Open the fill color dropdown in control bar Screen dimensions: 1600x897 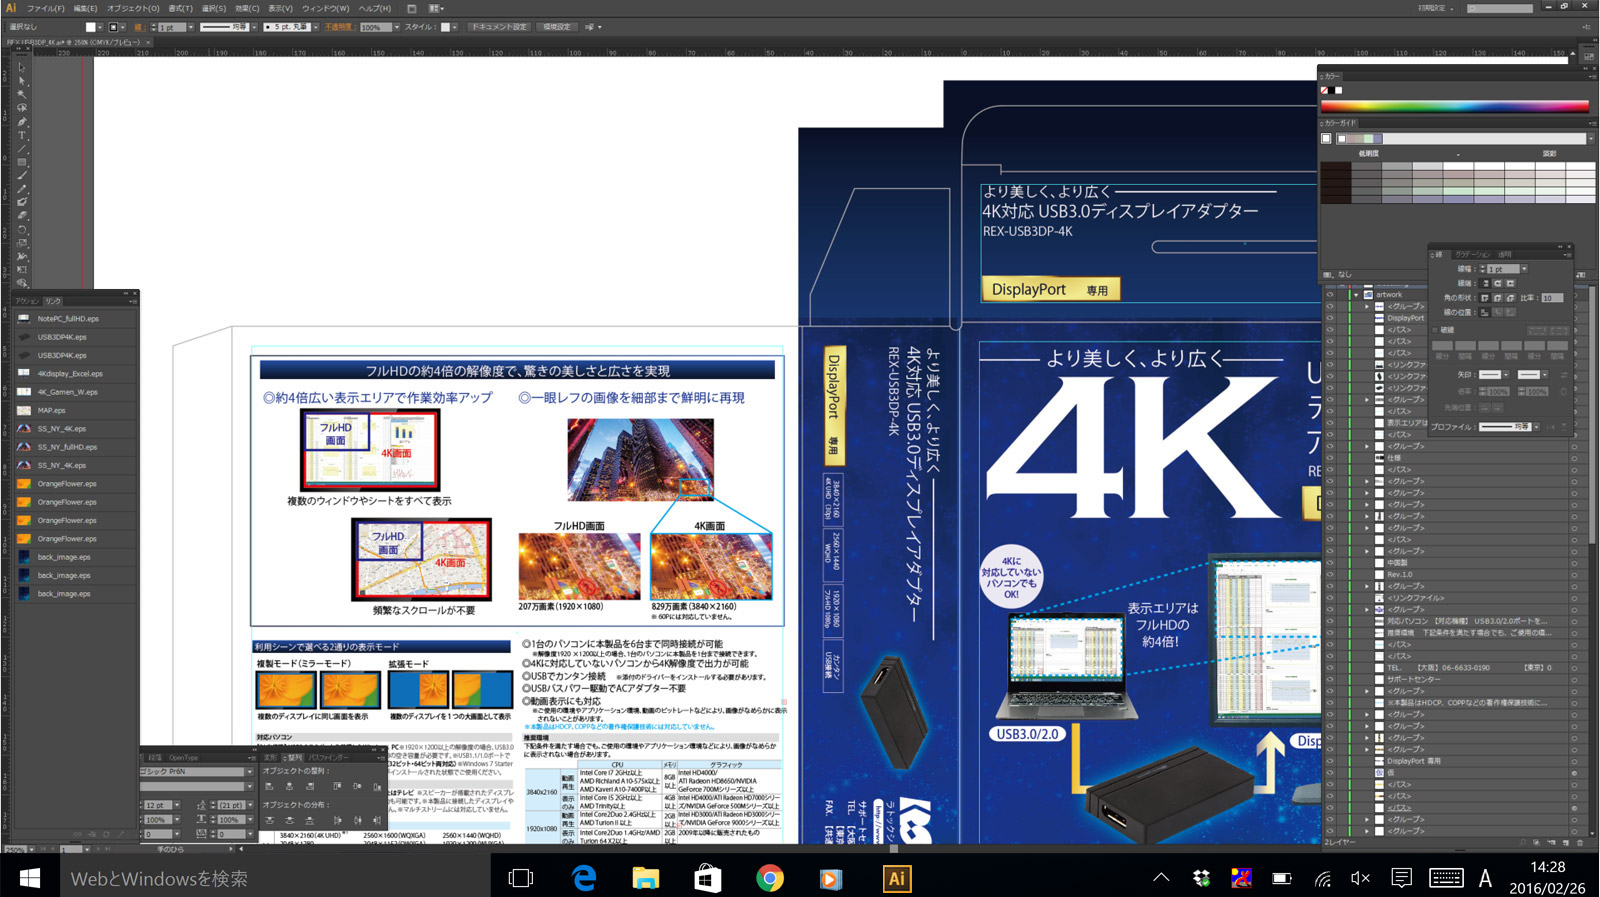[100, 27]
